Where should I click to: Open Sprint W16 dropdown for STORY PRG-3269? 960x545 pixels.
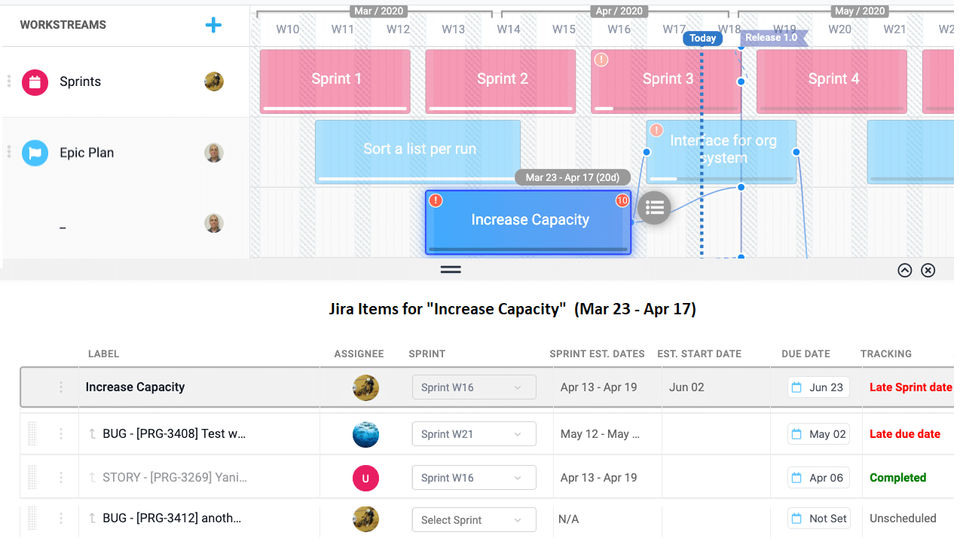(474, 478)
